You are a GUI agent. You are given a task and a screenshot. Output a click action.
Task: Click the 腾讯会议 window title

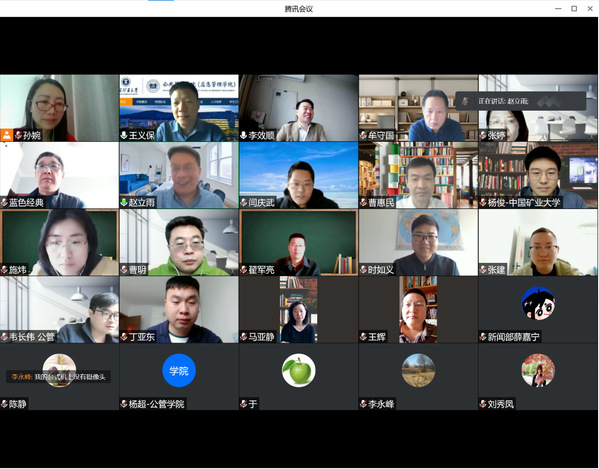pos(299,9)
